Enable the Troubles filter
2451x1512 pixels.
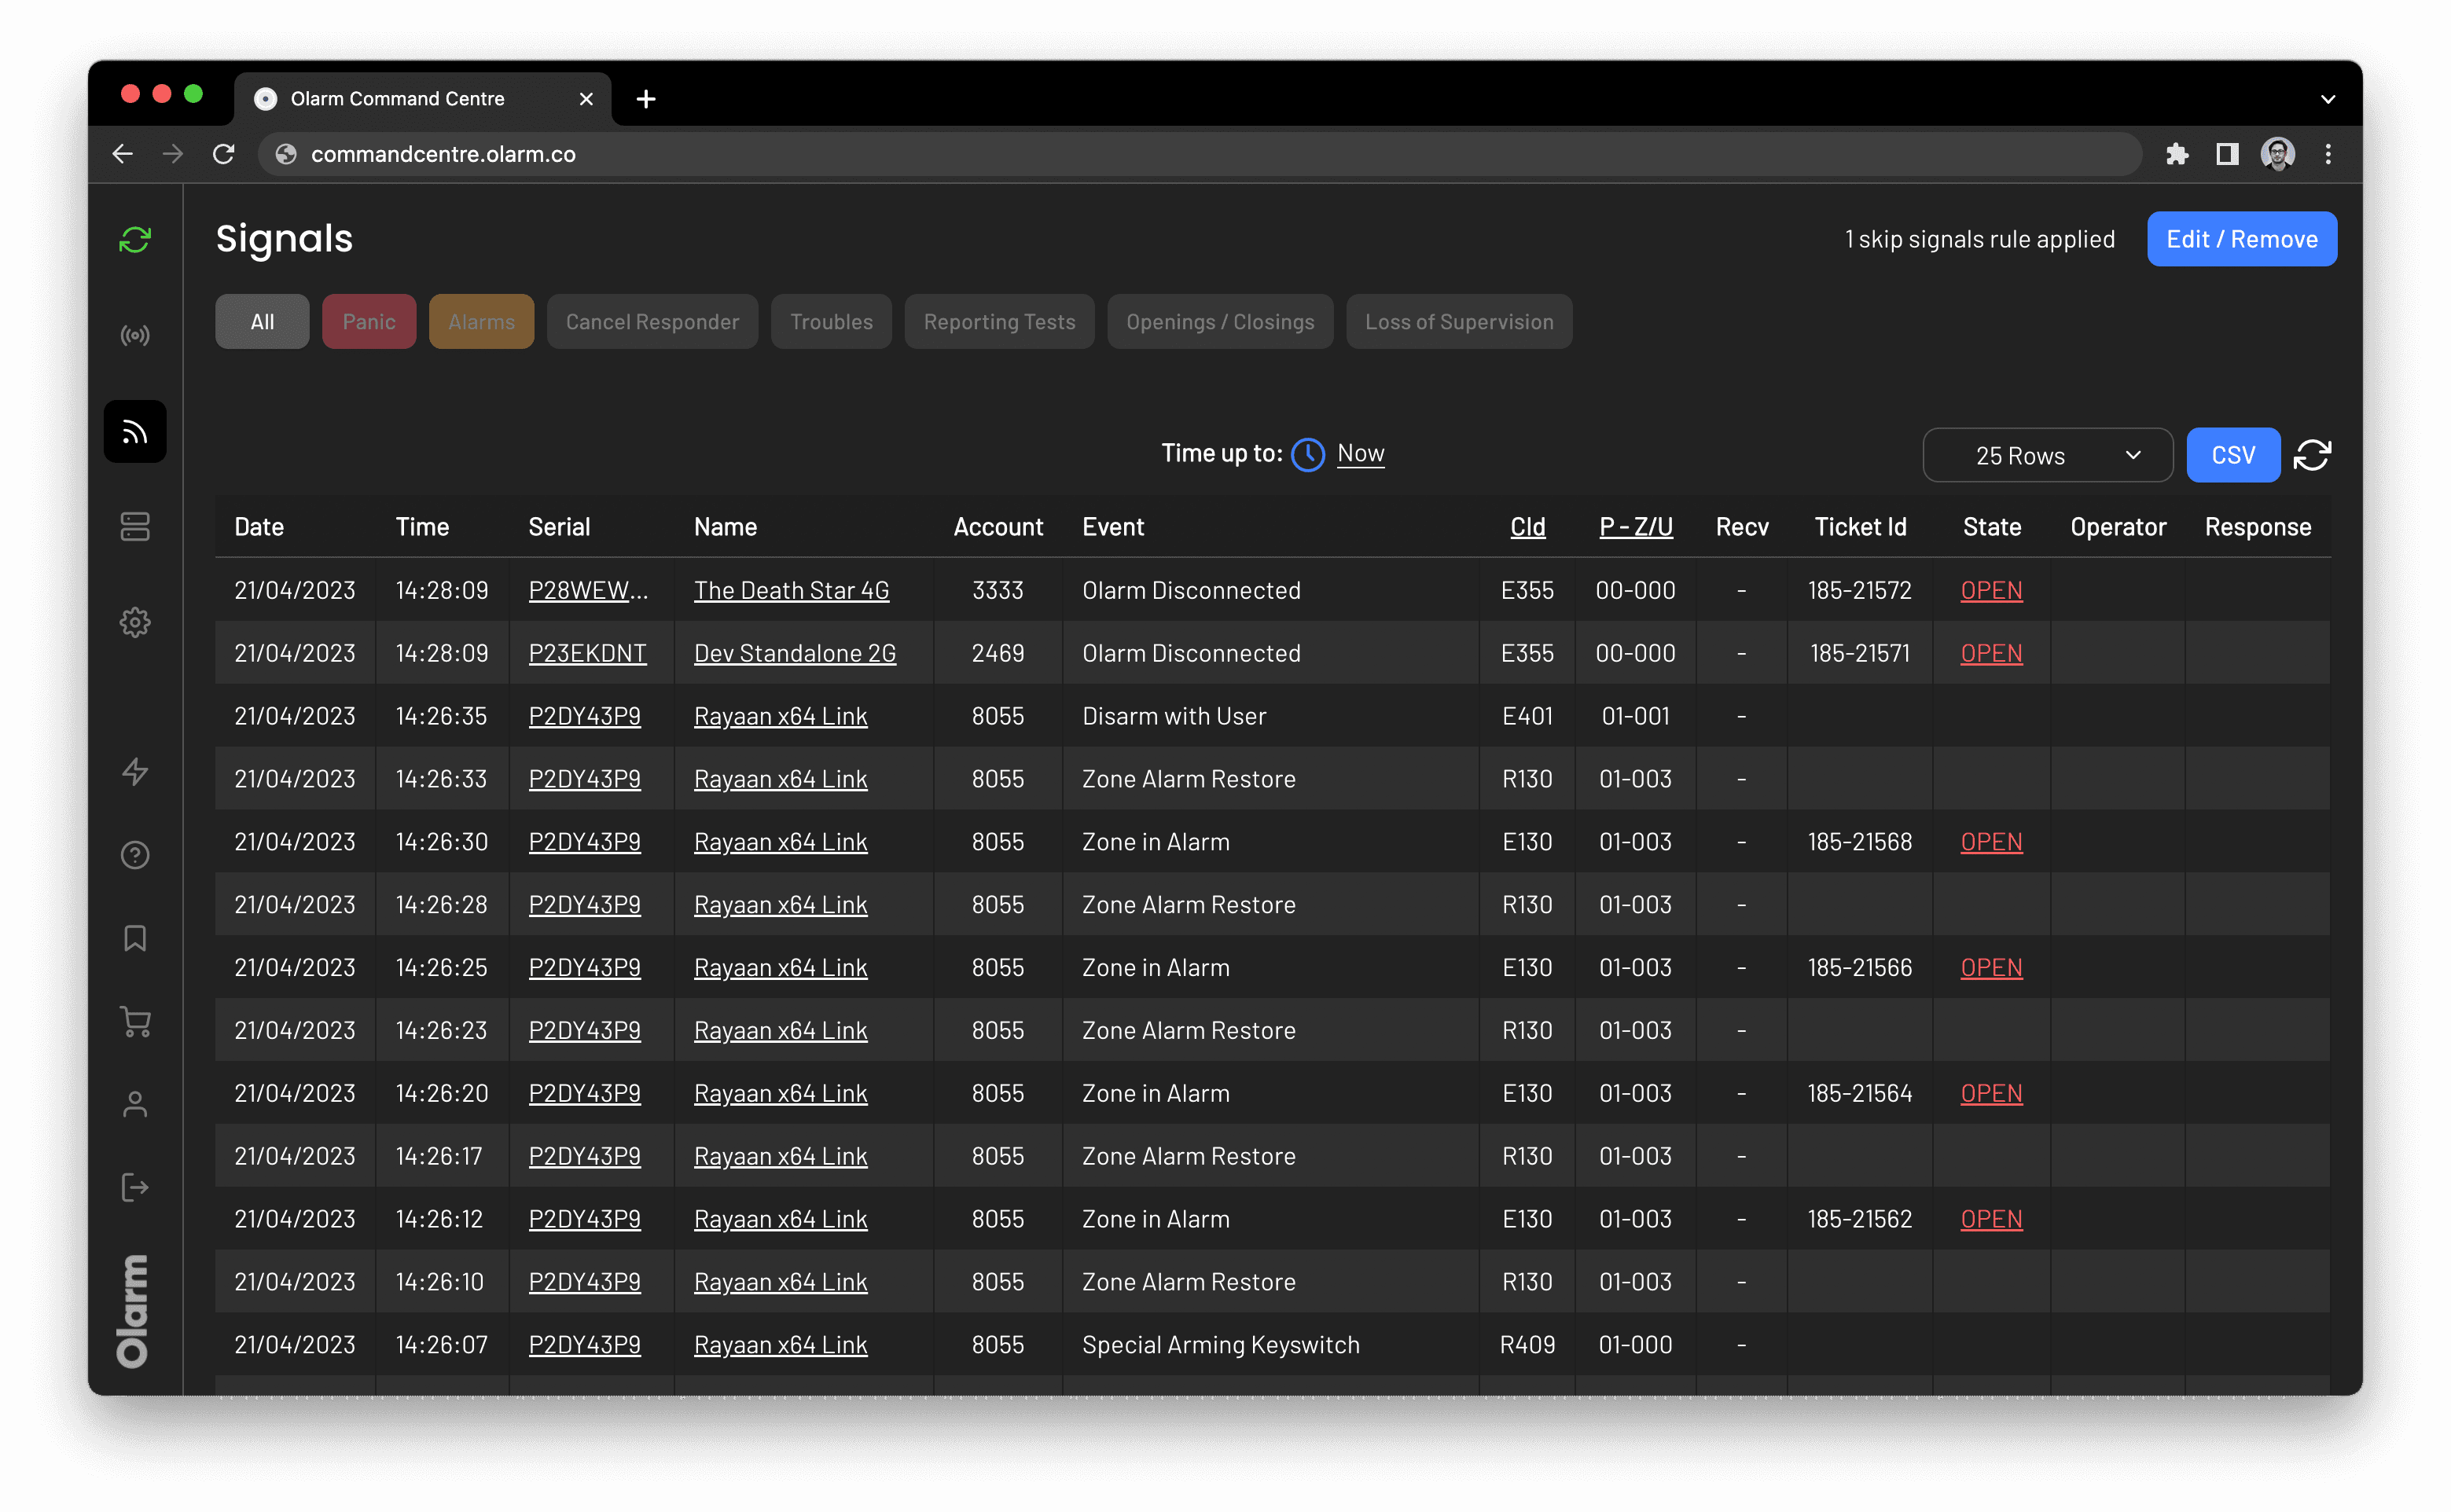click(x=831, y=321)
